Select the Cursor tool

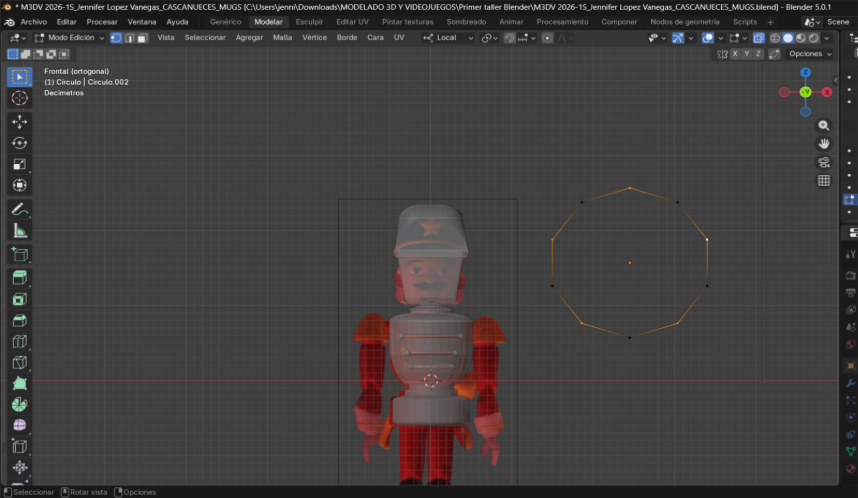click(x=19, y=98)
